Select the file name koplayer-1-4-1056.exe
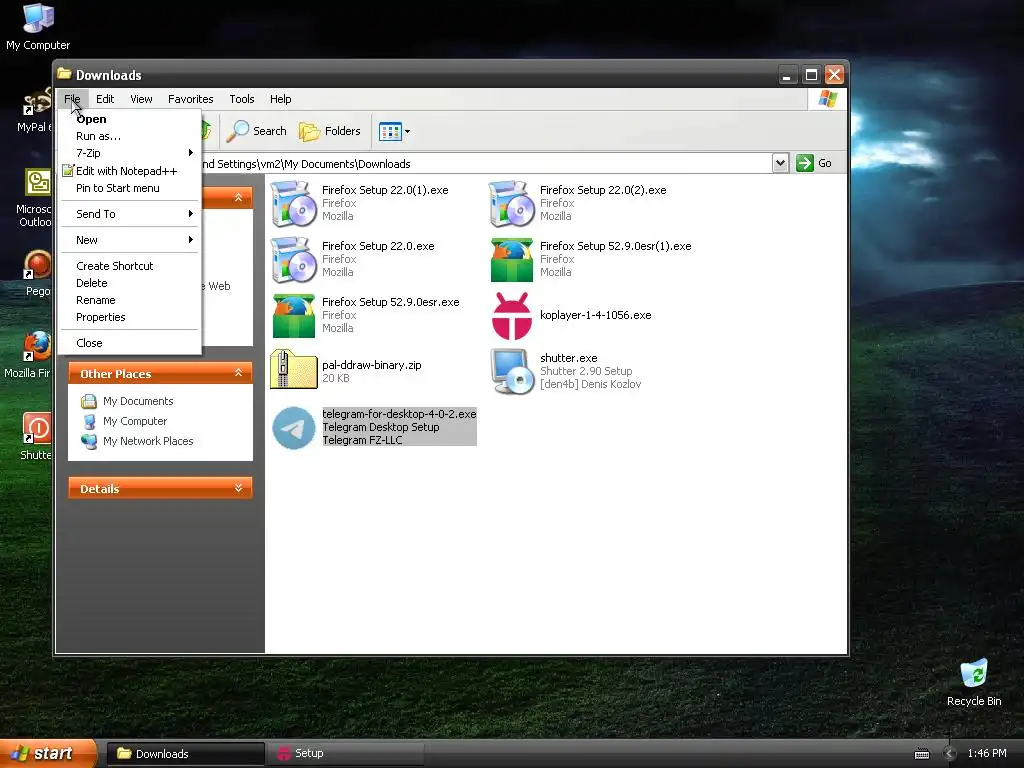 click(596, 315)
